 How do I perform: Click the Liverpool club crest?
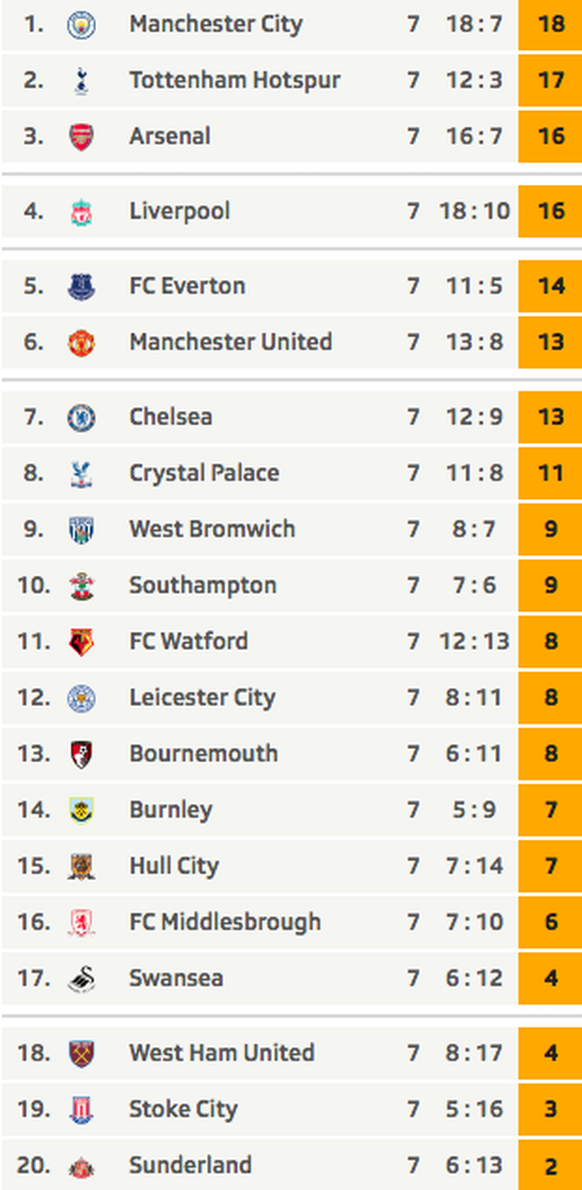pos(81,212)
